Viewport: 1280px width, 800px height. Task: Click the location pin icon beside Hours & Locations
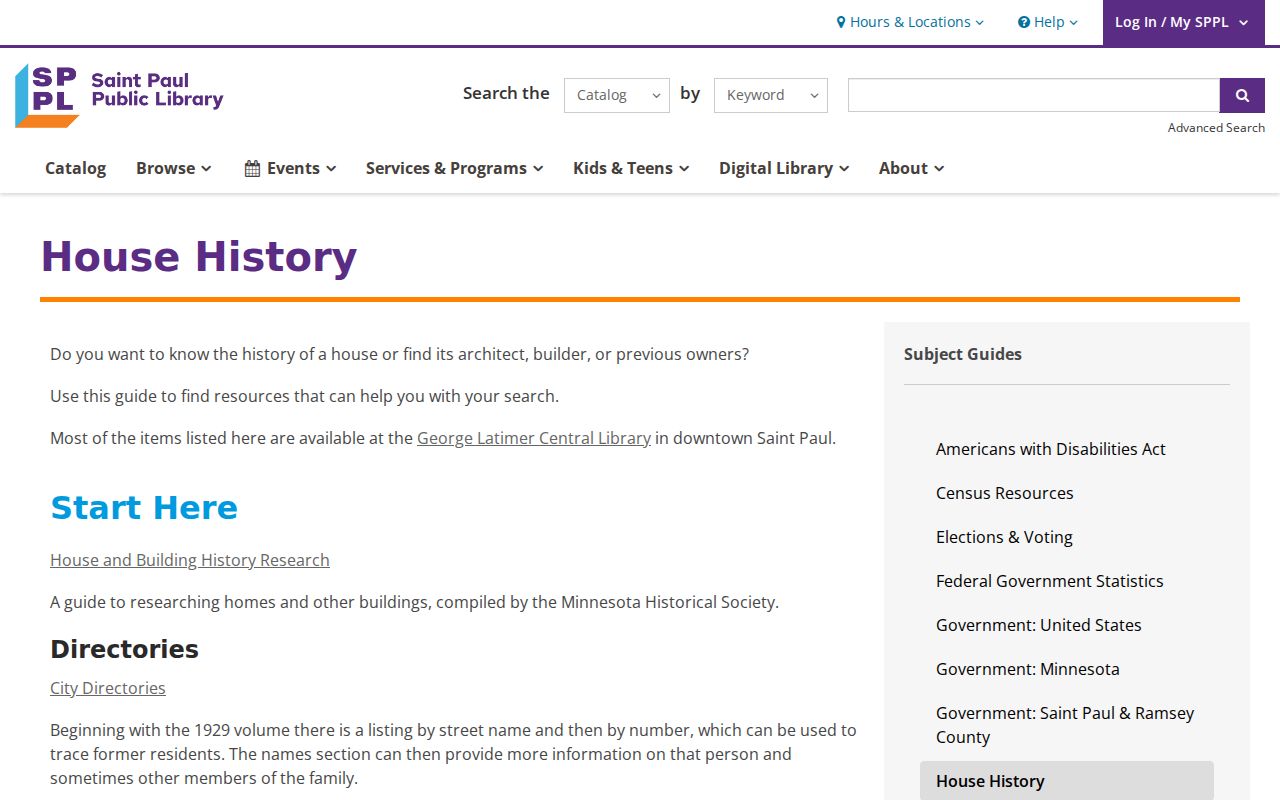[841, 22]
